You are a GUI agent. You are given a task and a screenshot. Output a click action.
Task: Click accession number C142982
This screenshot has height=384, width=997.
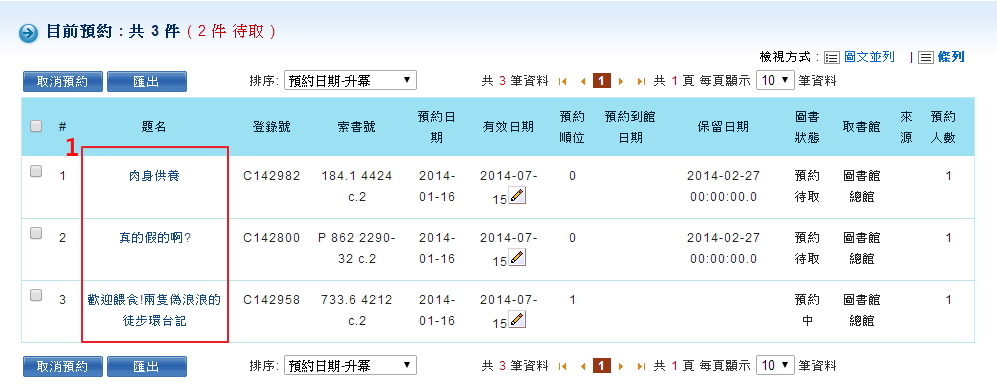click(x=272, y=175)
